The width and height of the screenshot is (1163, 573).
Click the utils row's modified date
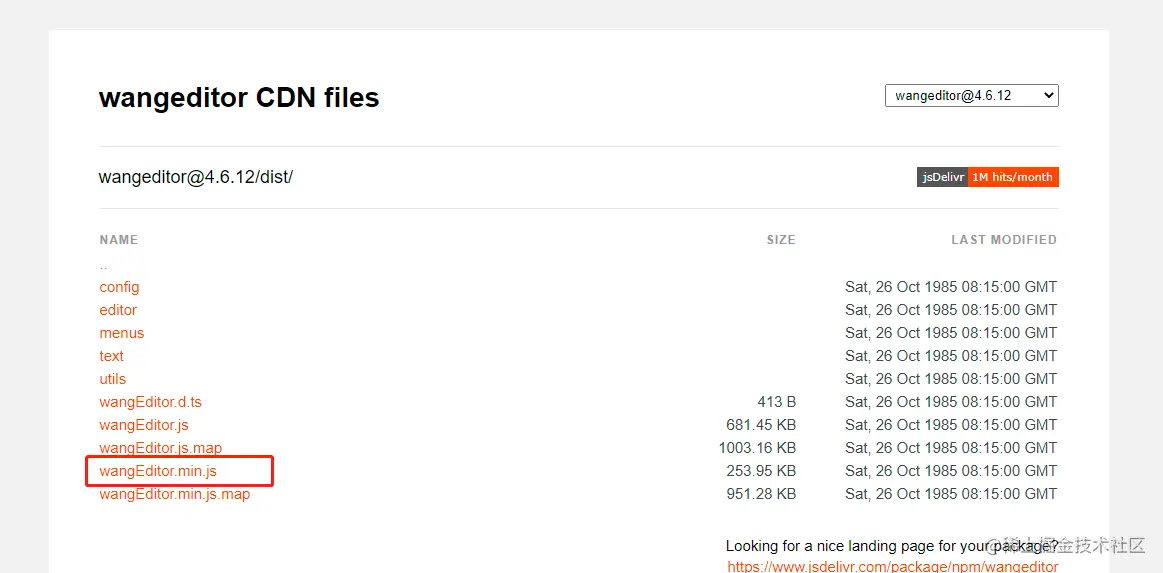tap(951, 379)
